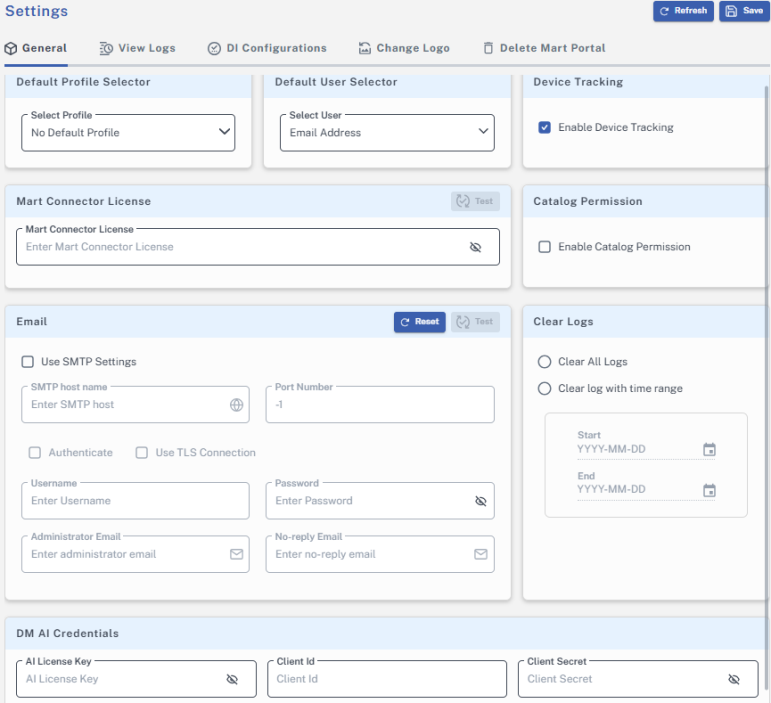Unhide the AI License Key value

[232, 679]
